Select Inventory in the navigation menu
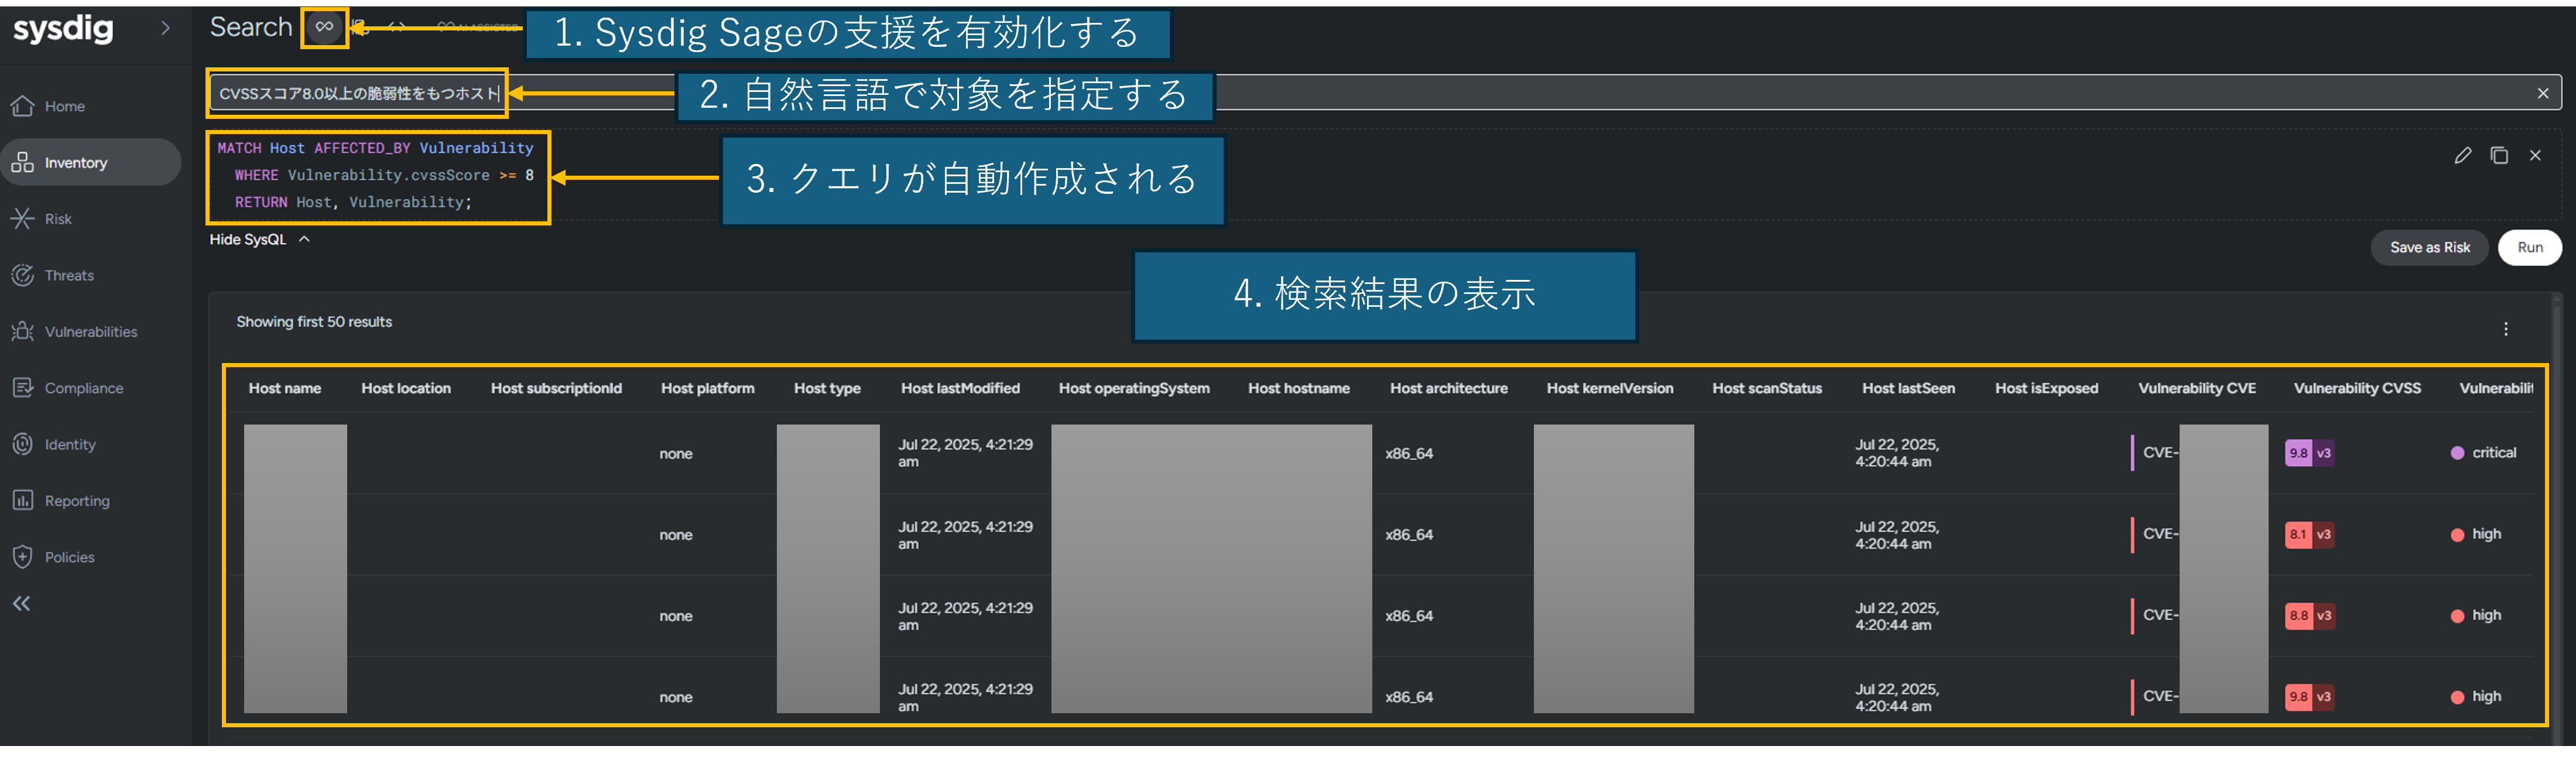This screenshot has width=2576, height=763. [x=76, y=162]
